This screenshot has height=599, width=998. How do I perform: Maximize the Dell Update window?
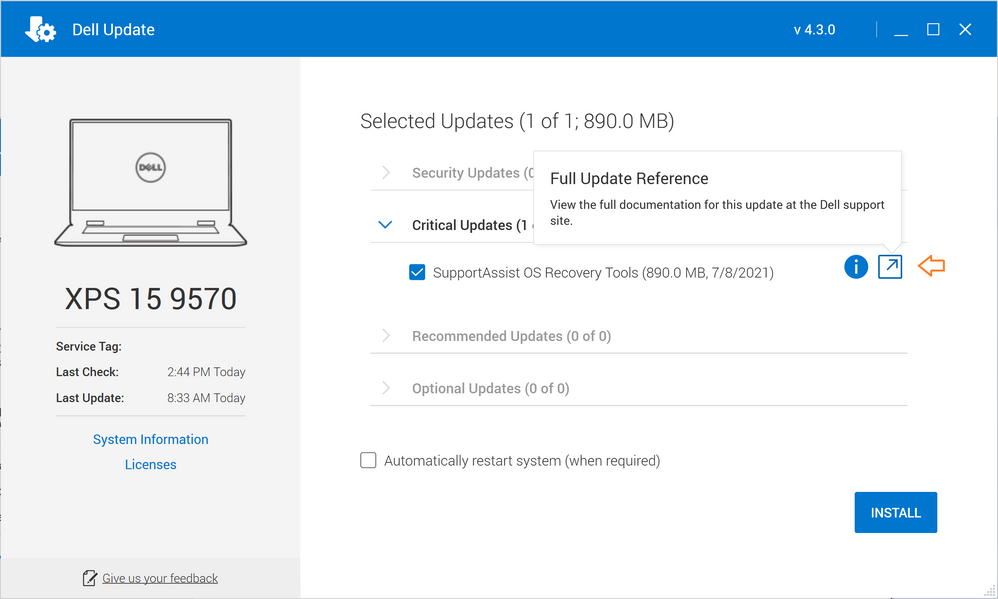point(933,29)
